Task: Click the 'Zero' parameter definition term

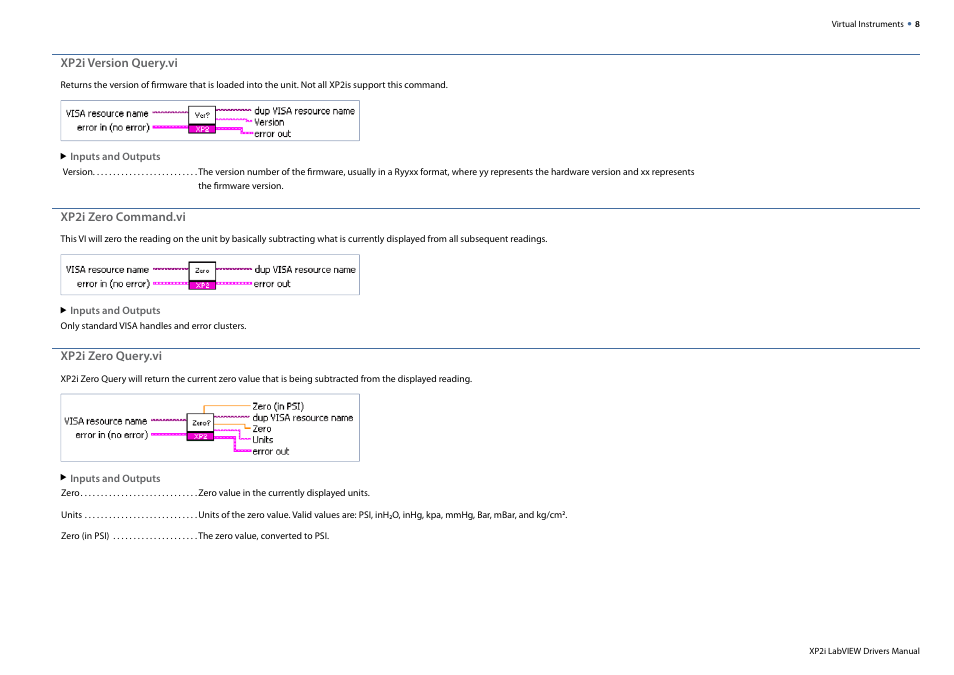Action: coord(70,493)
